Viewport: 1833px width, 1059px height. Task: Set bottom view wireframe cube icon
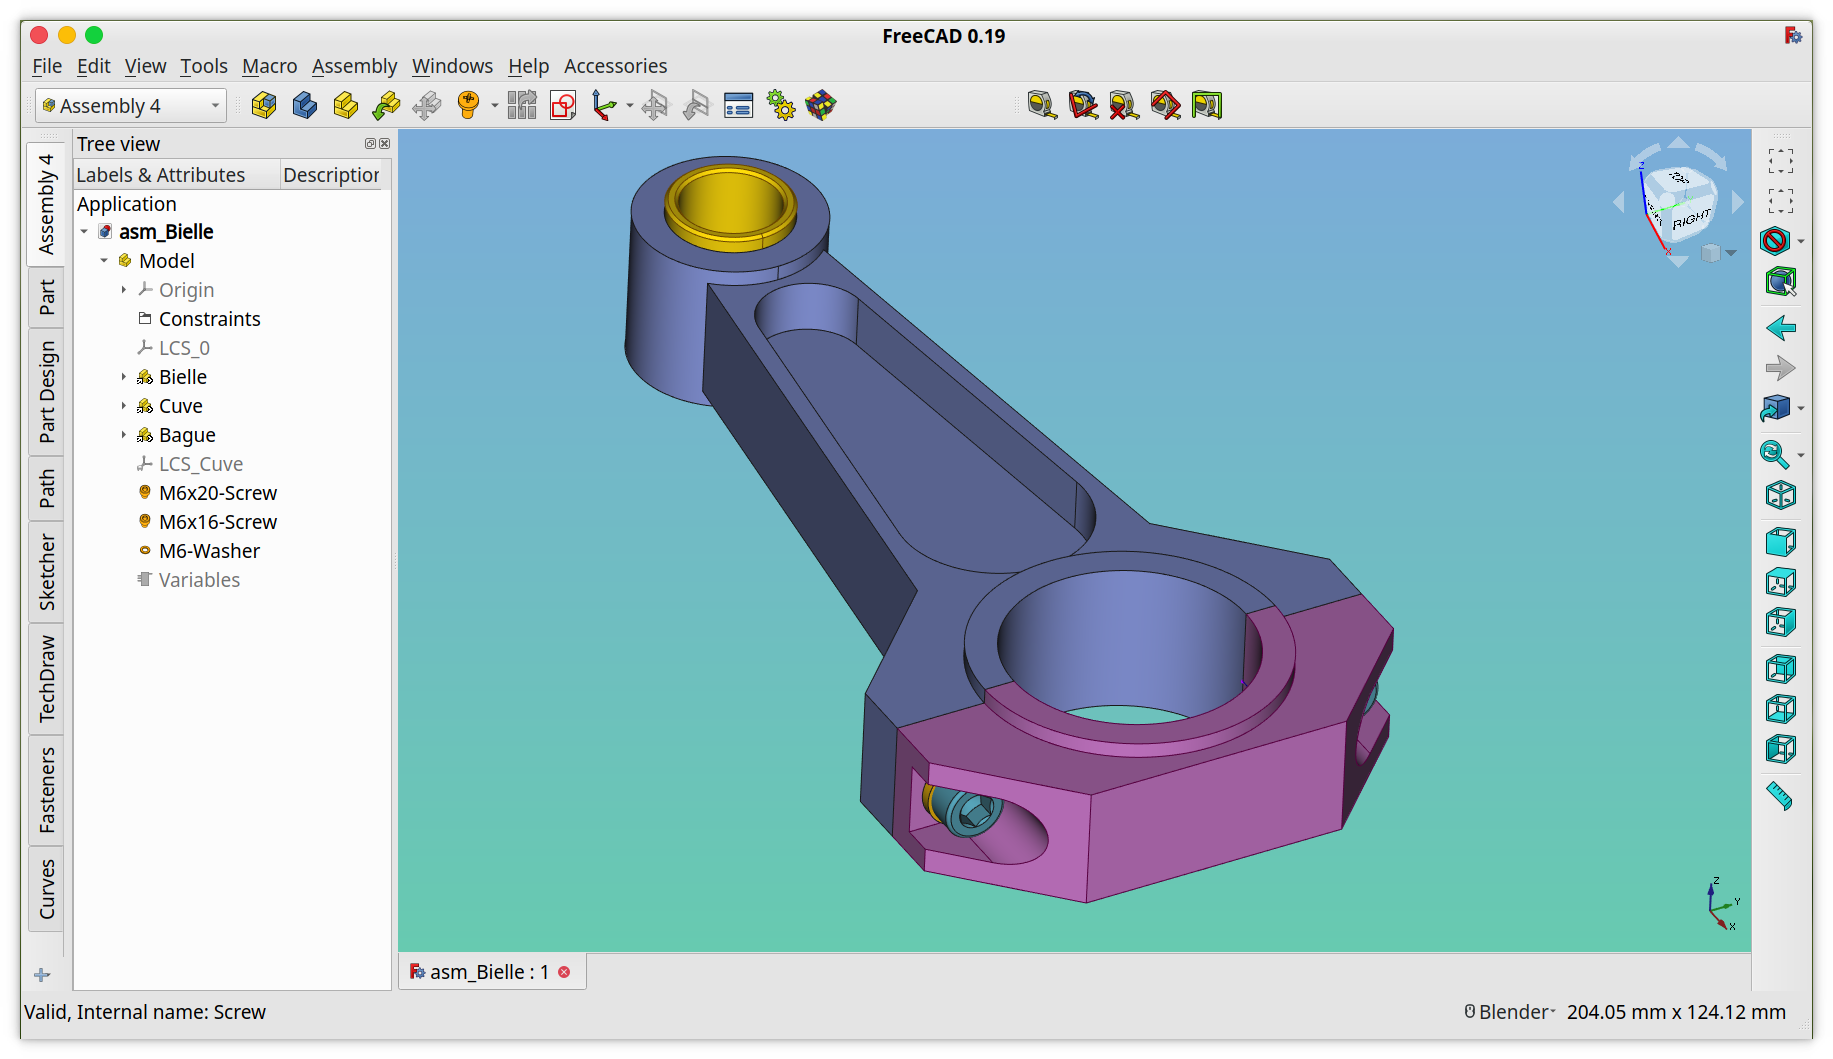click(1781, 709)
